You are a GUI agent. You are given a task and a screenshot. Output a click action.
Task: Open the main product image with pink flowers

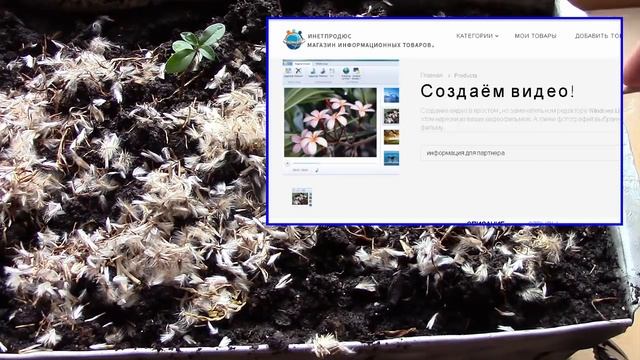coord(341,118)
